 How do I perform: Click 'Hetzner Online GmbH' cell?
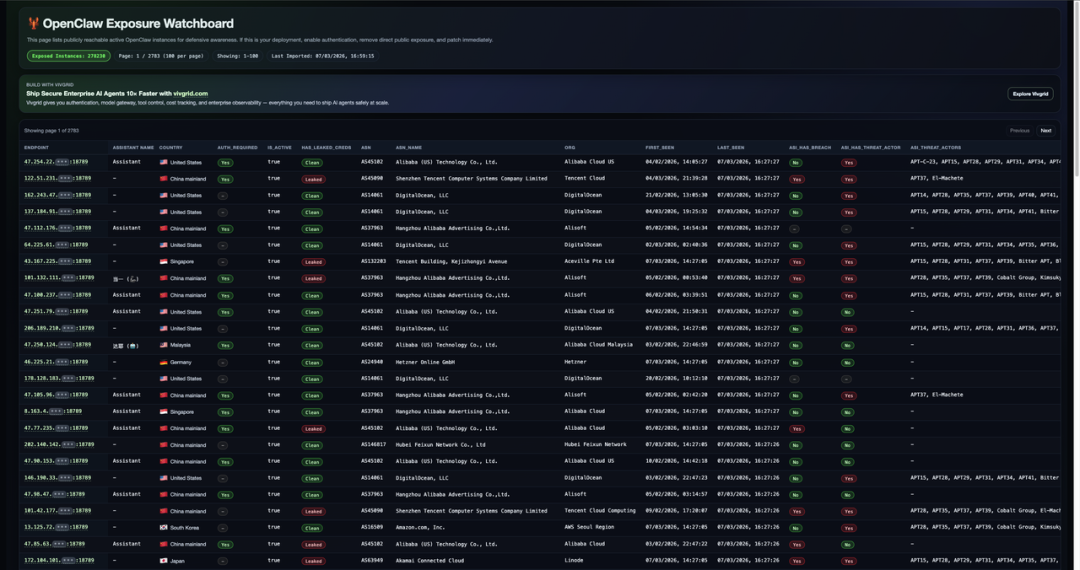click(425, 361)
